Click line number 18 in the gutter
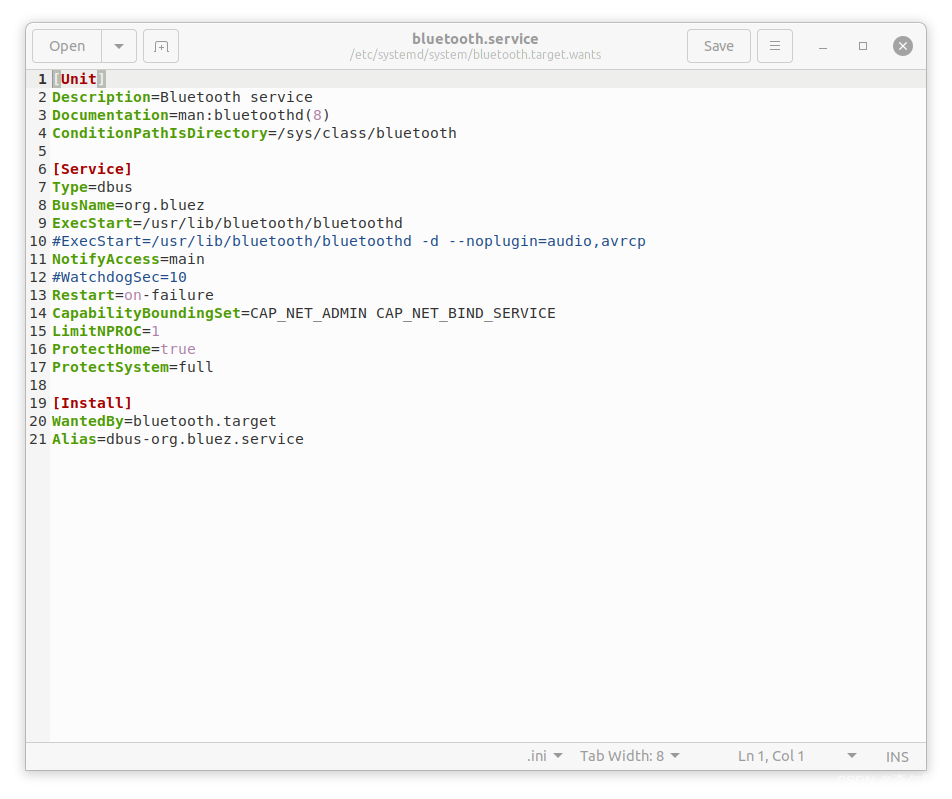The width and height of the screenshot is (952, 799). [x=38, y=386]
